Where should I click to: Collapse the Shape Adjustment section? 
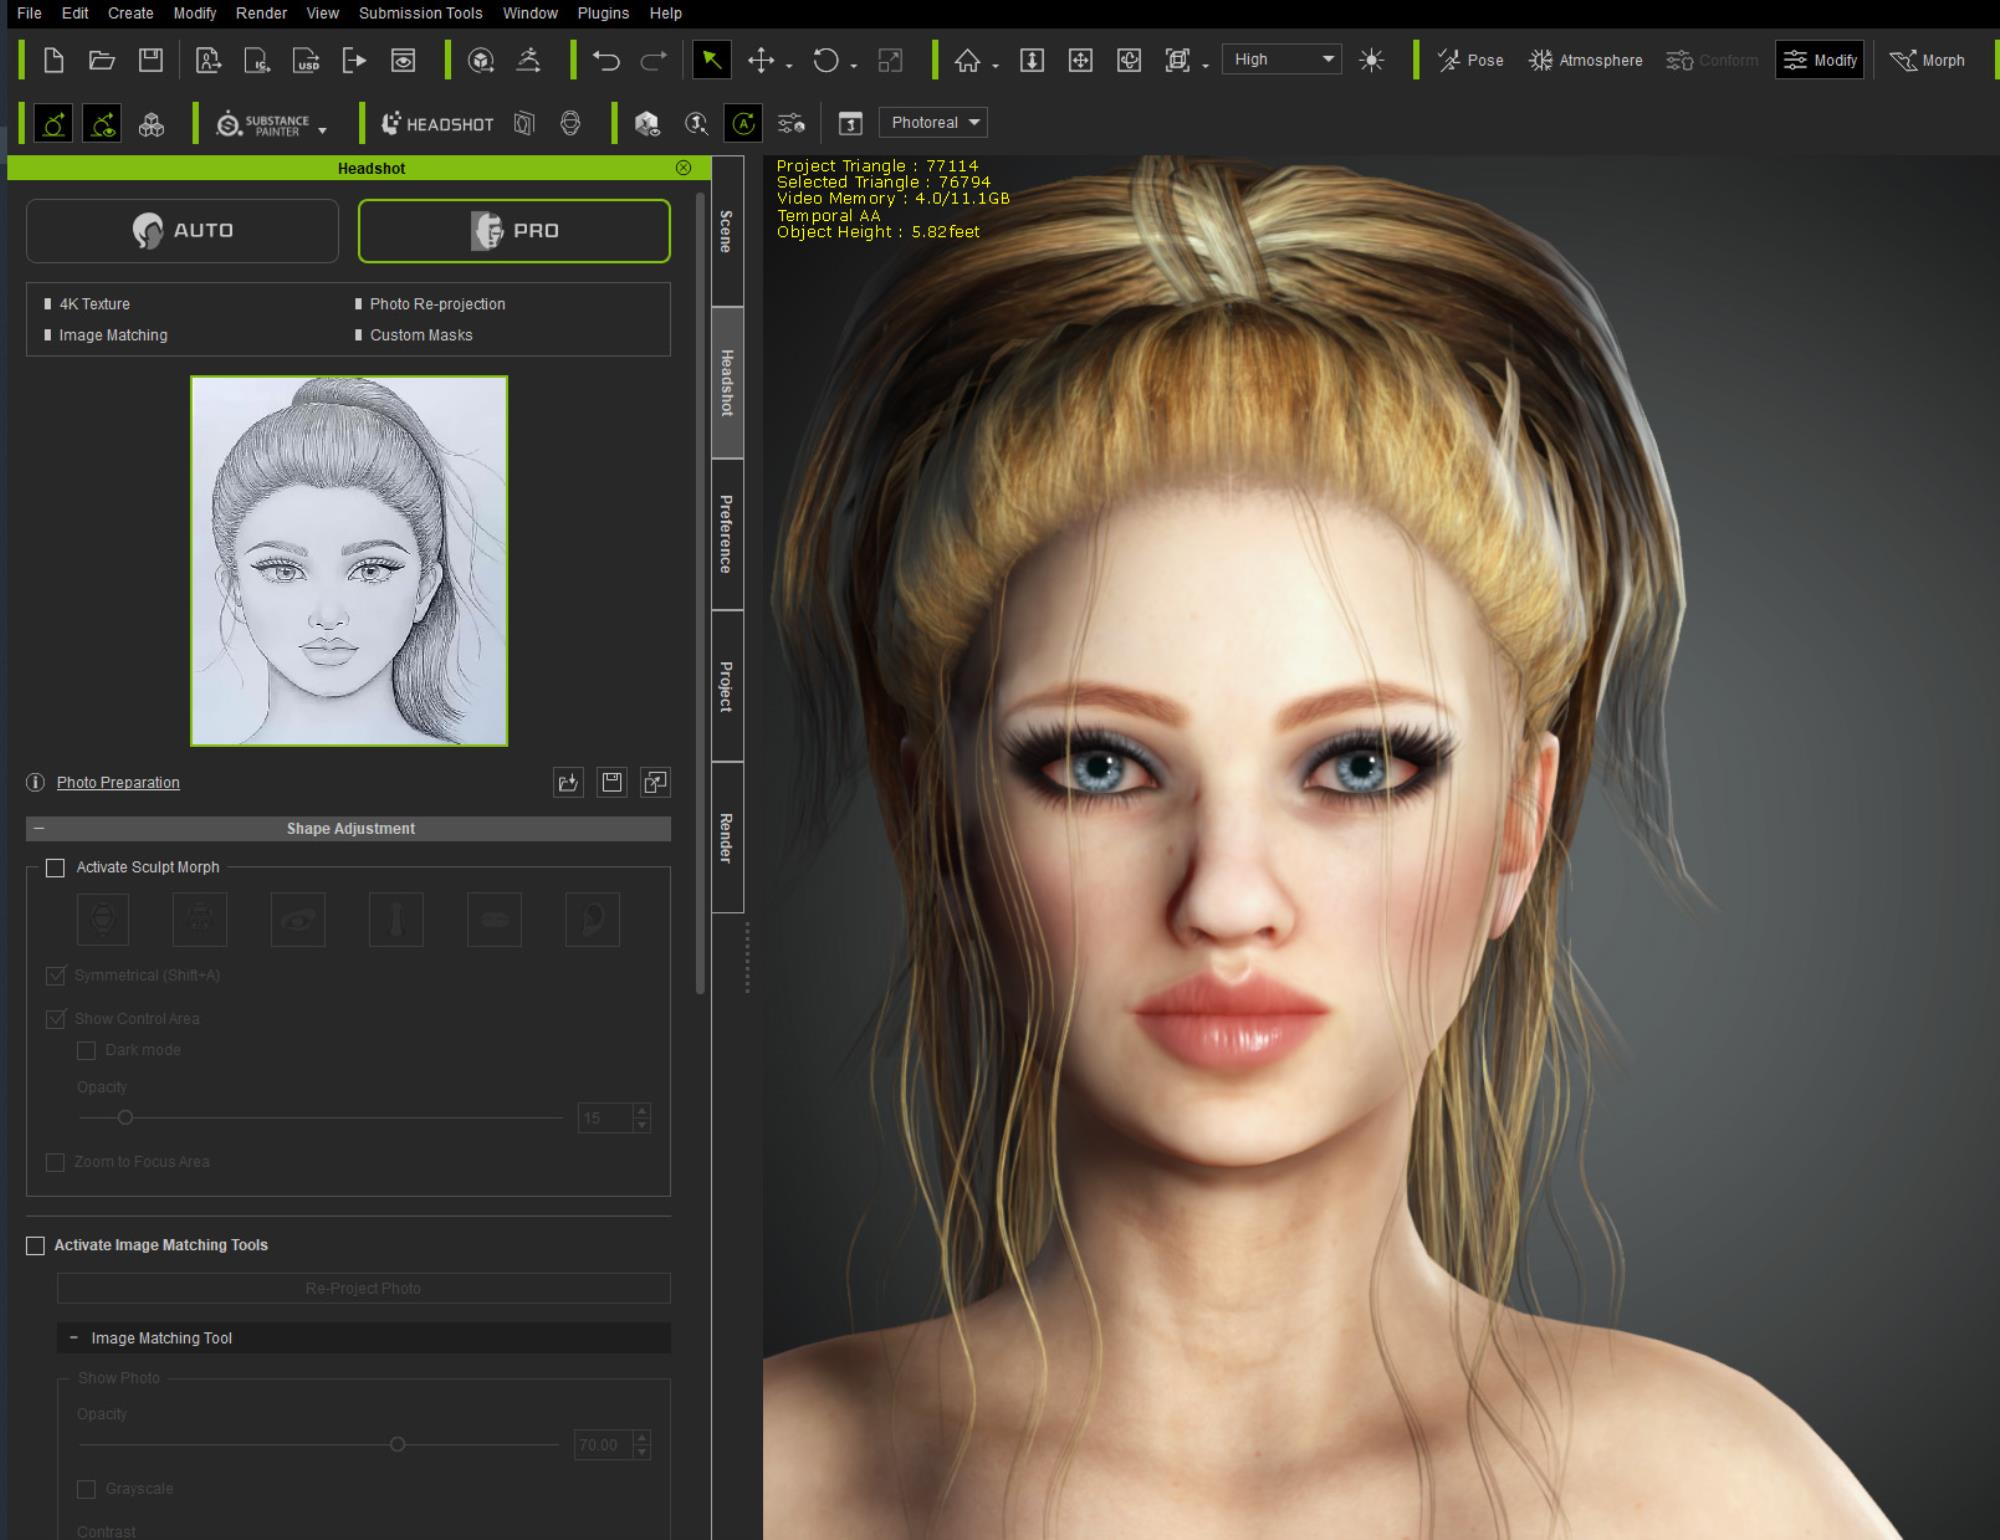[x=39, y=829]
